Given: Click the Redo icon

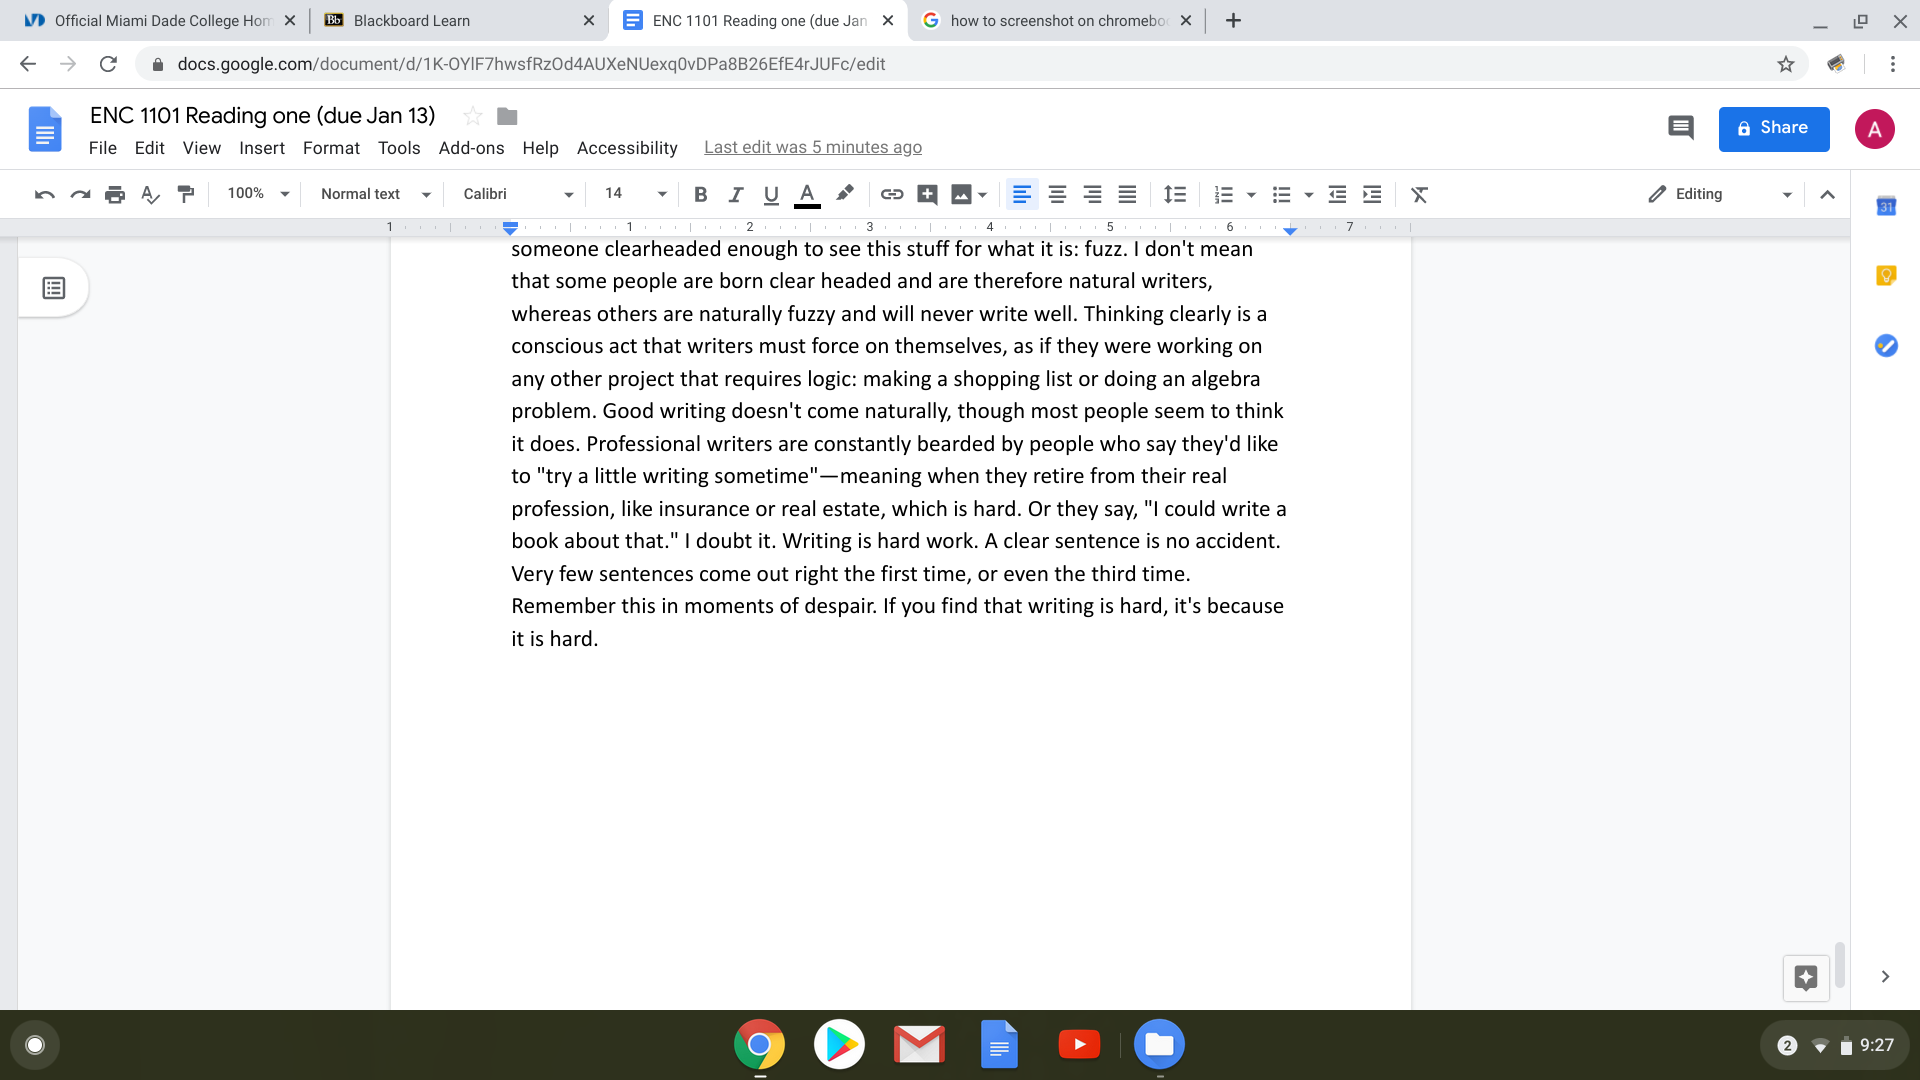Looking at the screenshot, I should 80,194.
